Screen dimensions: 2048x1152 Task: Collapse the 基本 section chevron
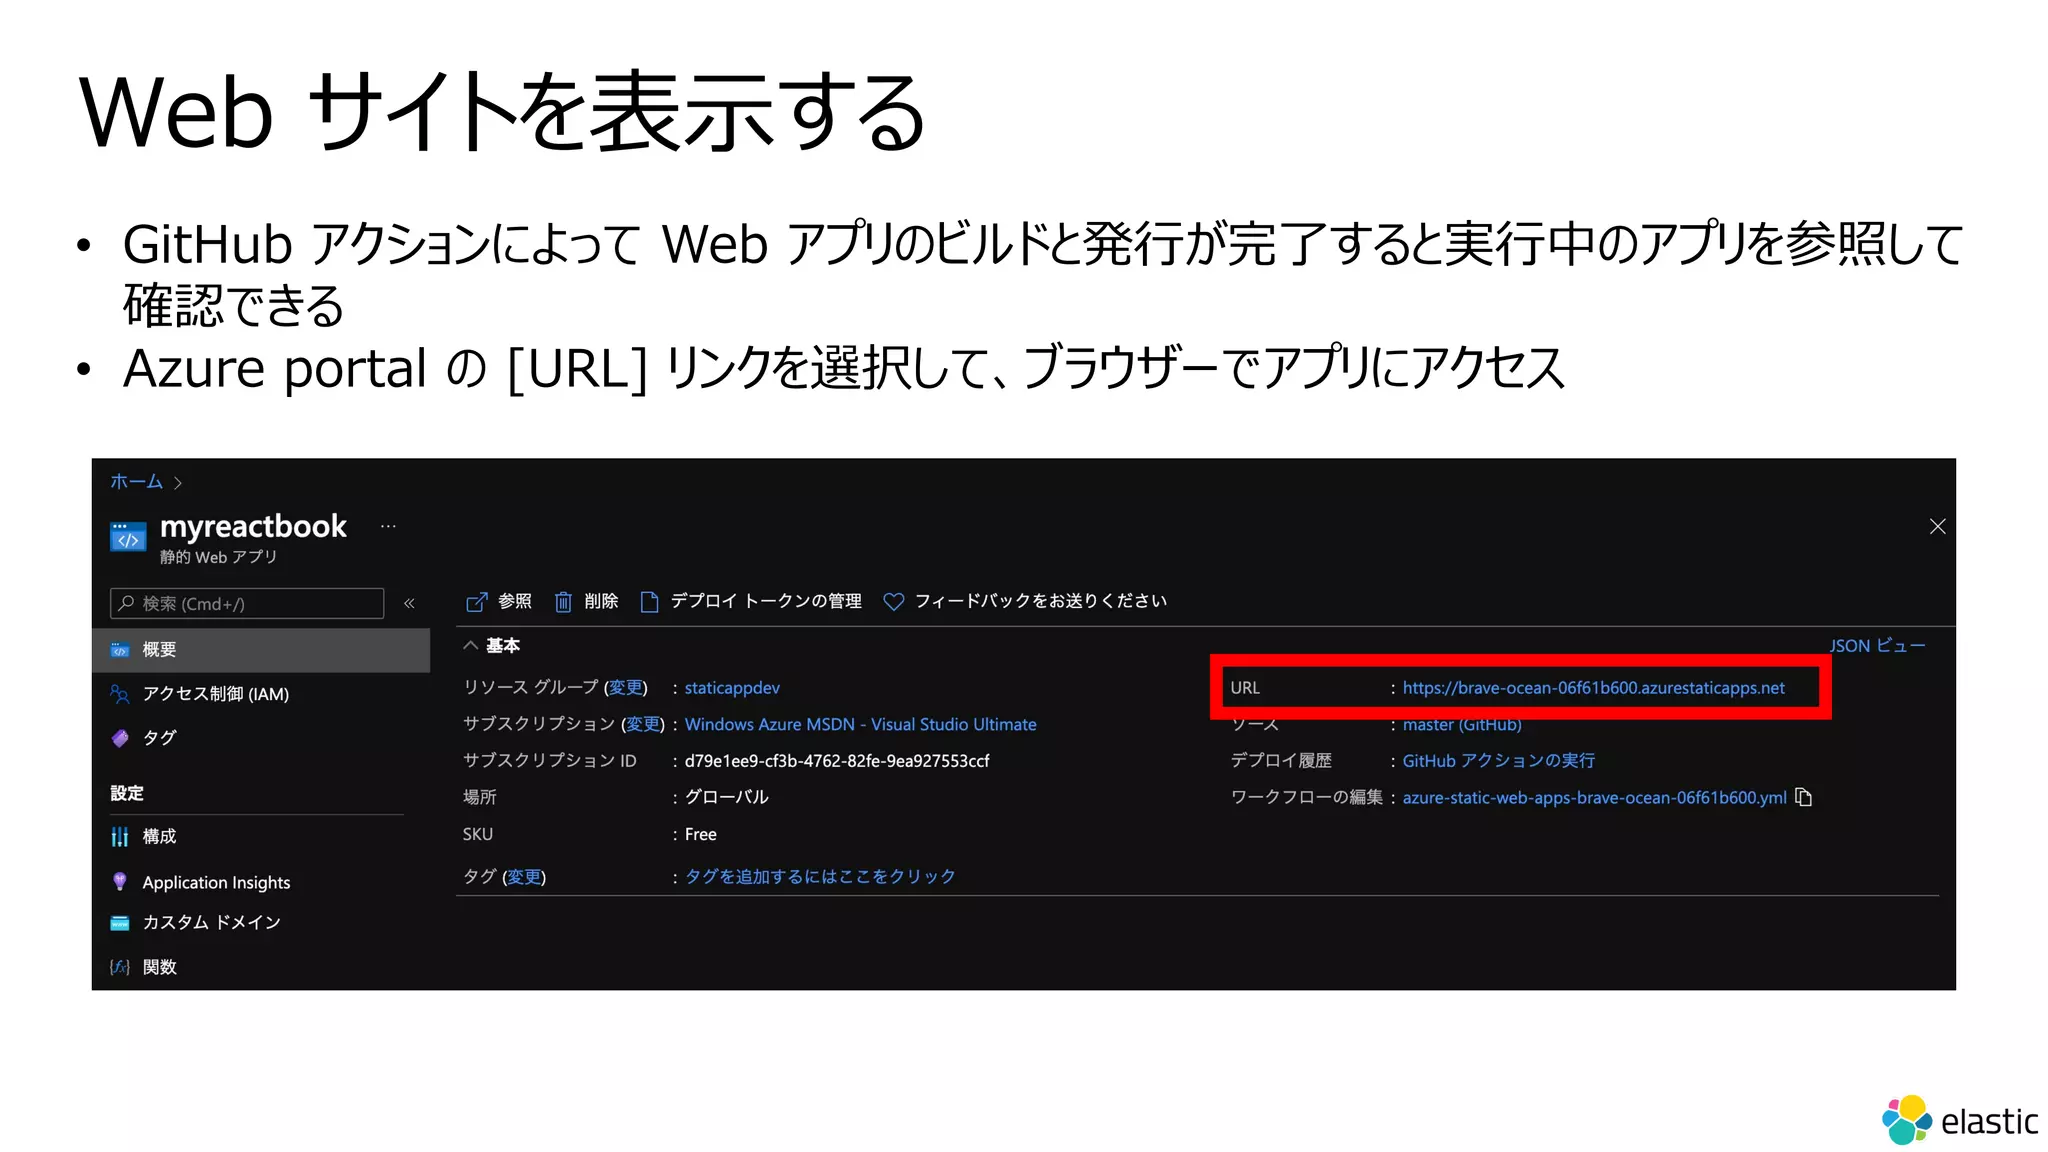[x=470, y=646]
